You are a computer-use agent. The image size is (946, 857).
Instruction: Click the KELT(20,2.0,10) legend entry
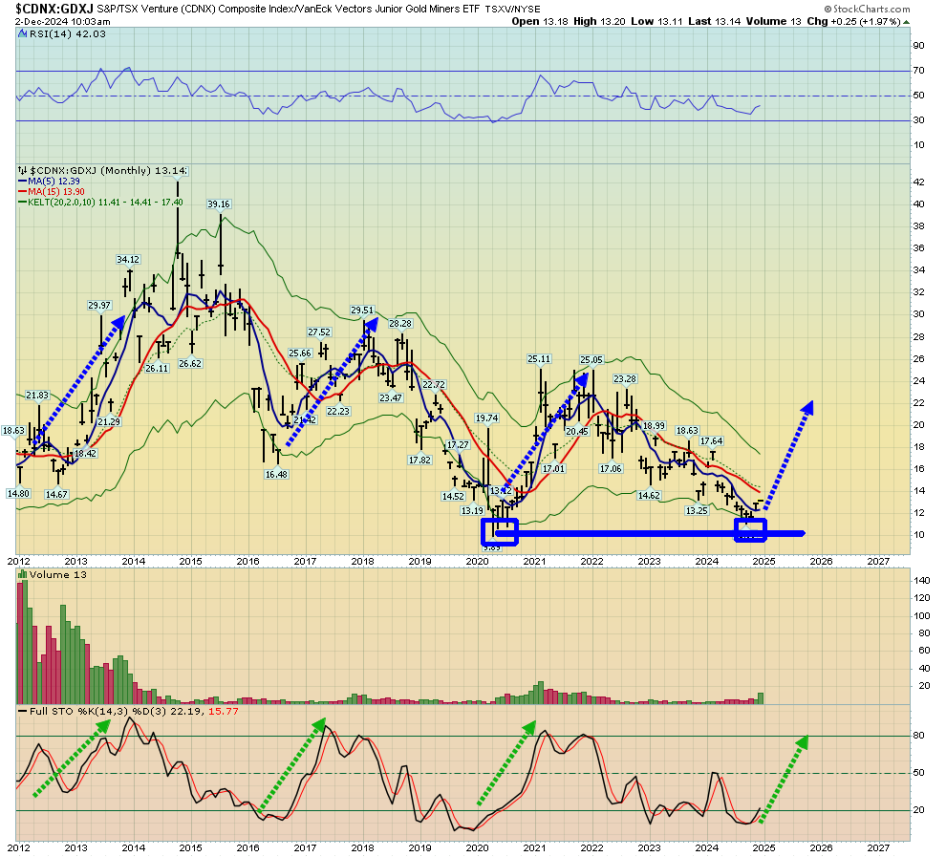[x=101, y=202]
